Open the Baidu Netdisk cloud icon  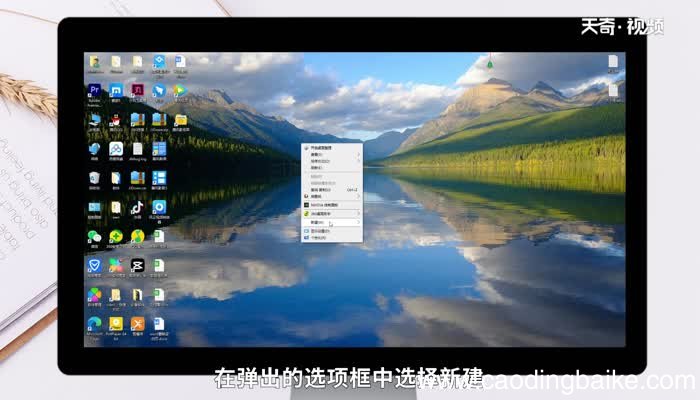click(x=116, y=149)
